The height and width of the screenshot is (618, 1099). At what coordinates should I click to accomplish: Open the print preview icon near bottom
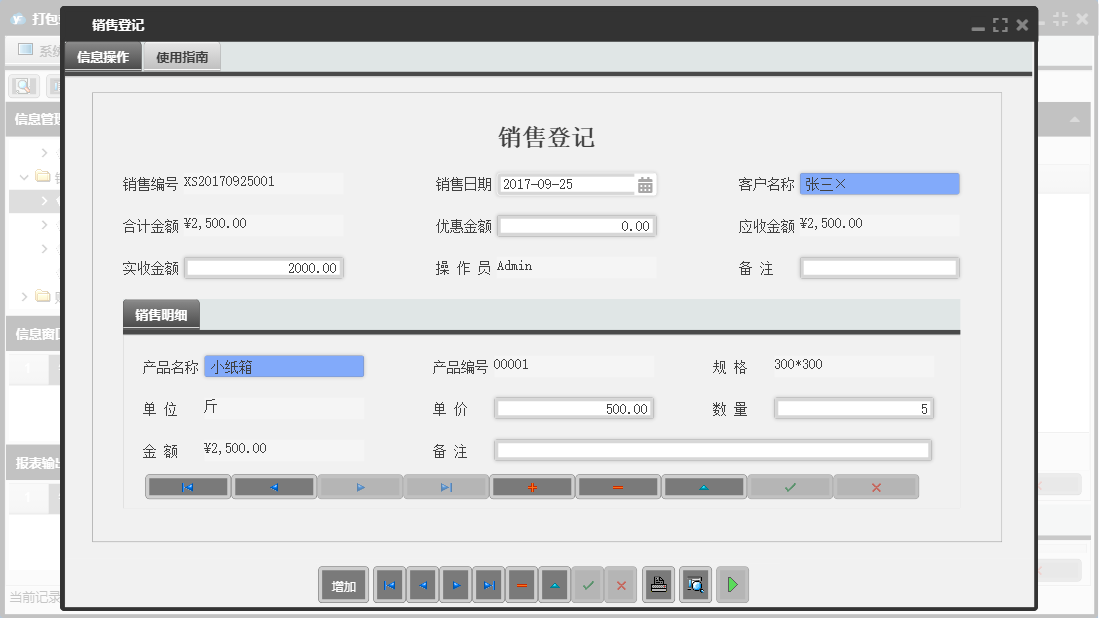point(695,585)
